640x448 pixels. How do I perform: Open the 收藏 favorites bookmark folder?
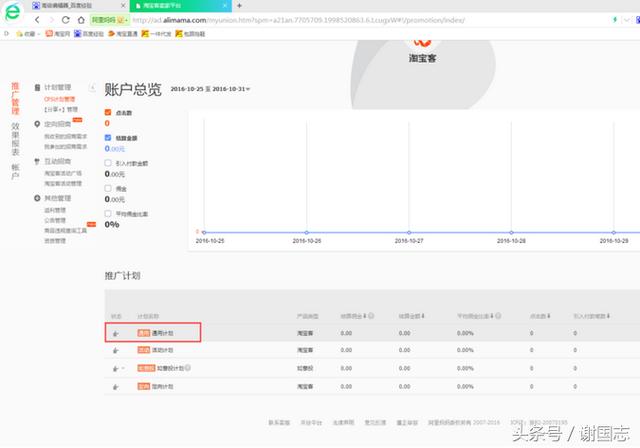tap(27, 34)
